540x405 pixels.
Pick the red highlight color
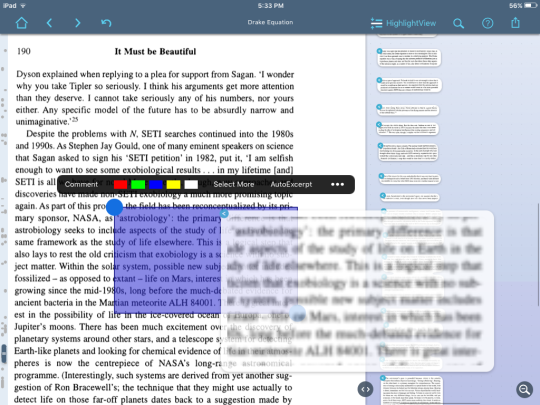coord(120,184)
